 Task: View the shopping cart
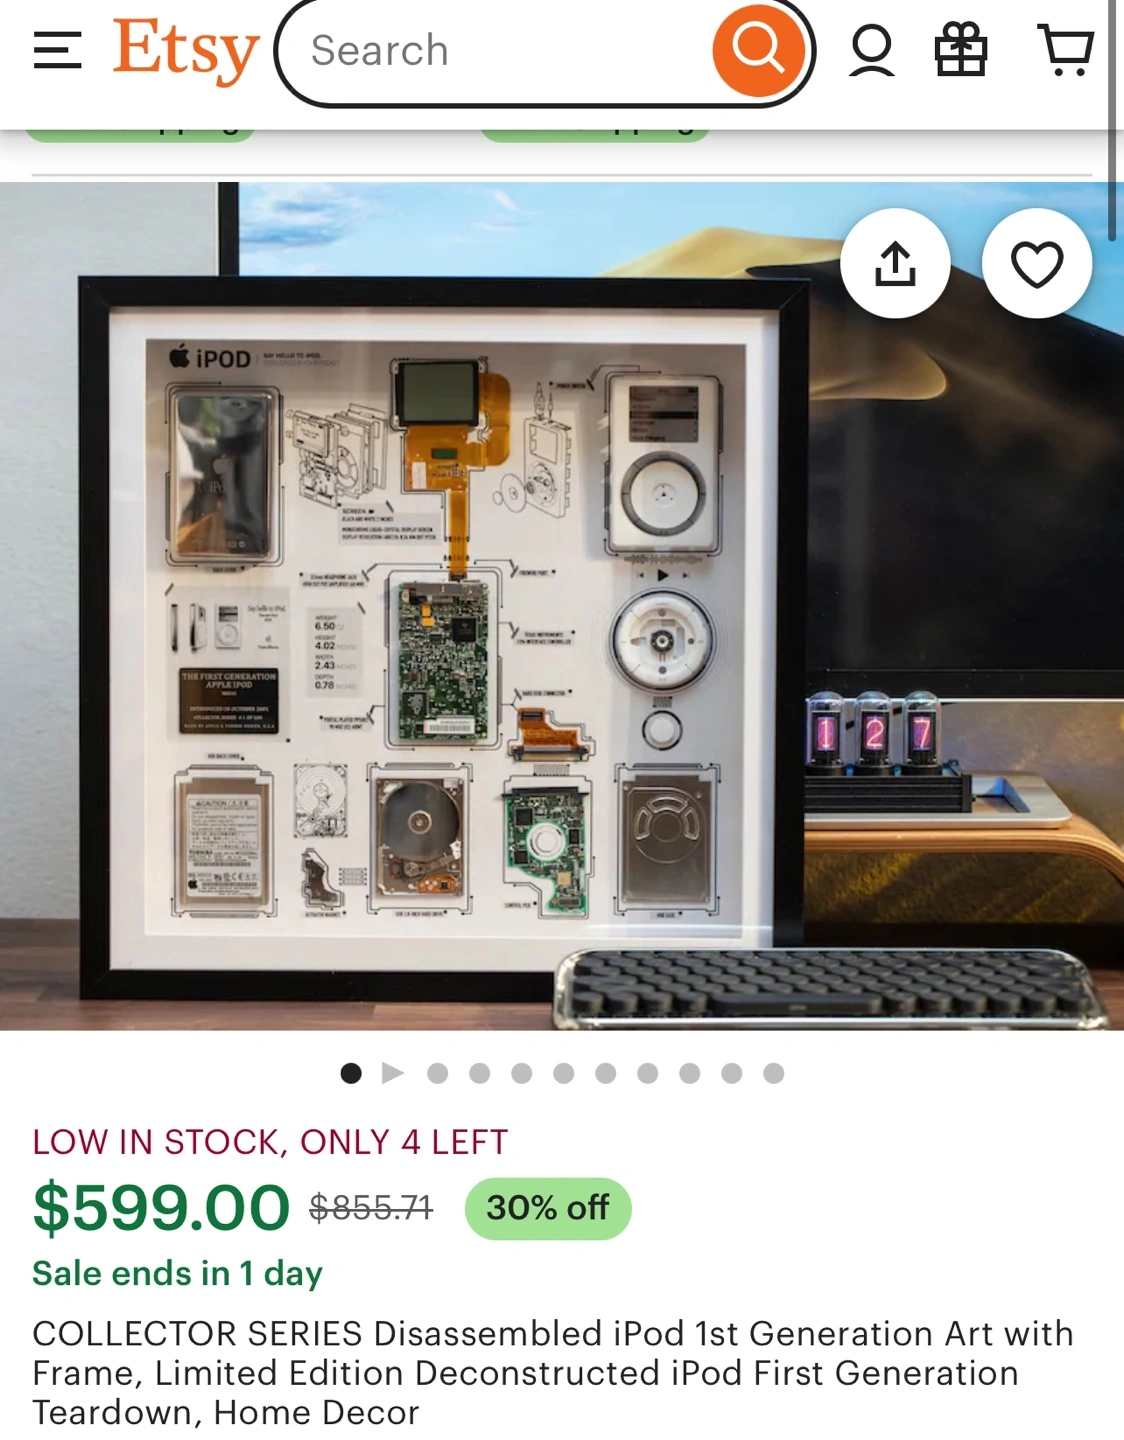[1067, 50]
